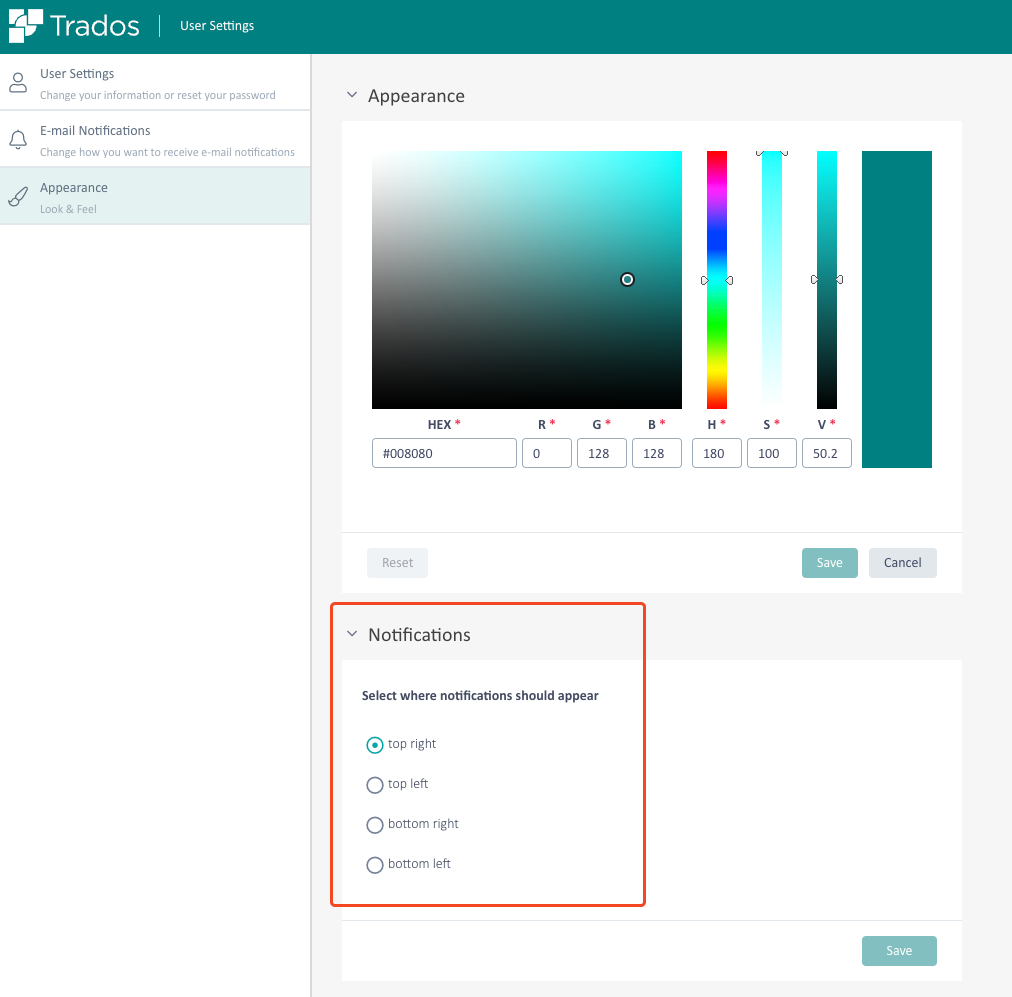The height and width of the screenshot is (997, 1012).
Task: Save the Appearance color settings
Action: [829, 563]
